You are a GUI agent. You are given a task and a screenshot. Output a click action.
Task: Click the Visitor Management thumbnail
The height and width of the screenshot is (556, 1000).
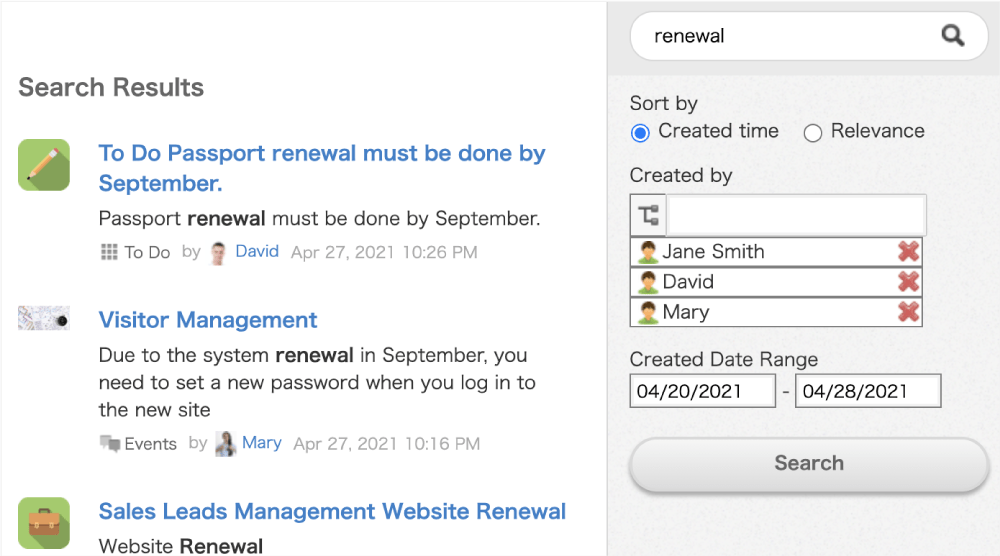(x=44, y=319)
